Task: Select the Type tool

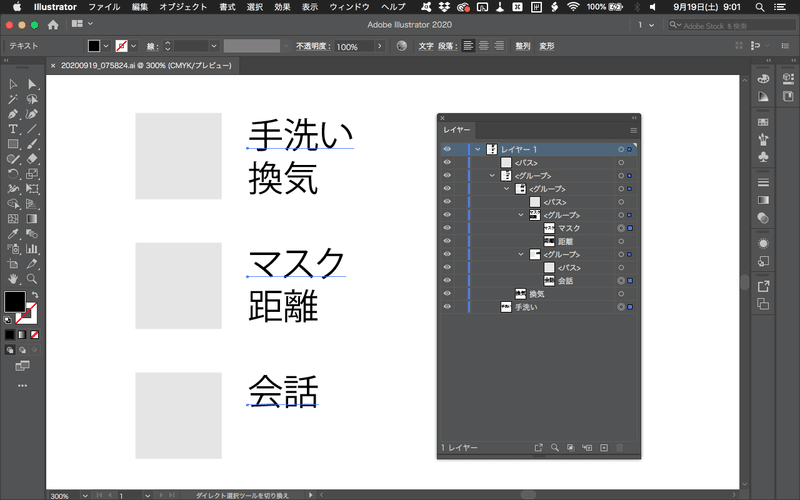Action: (13, 129)
